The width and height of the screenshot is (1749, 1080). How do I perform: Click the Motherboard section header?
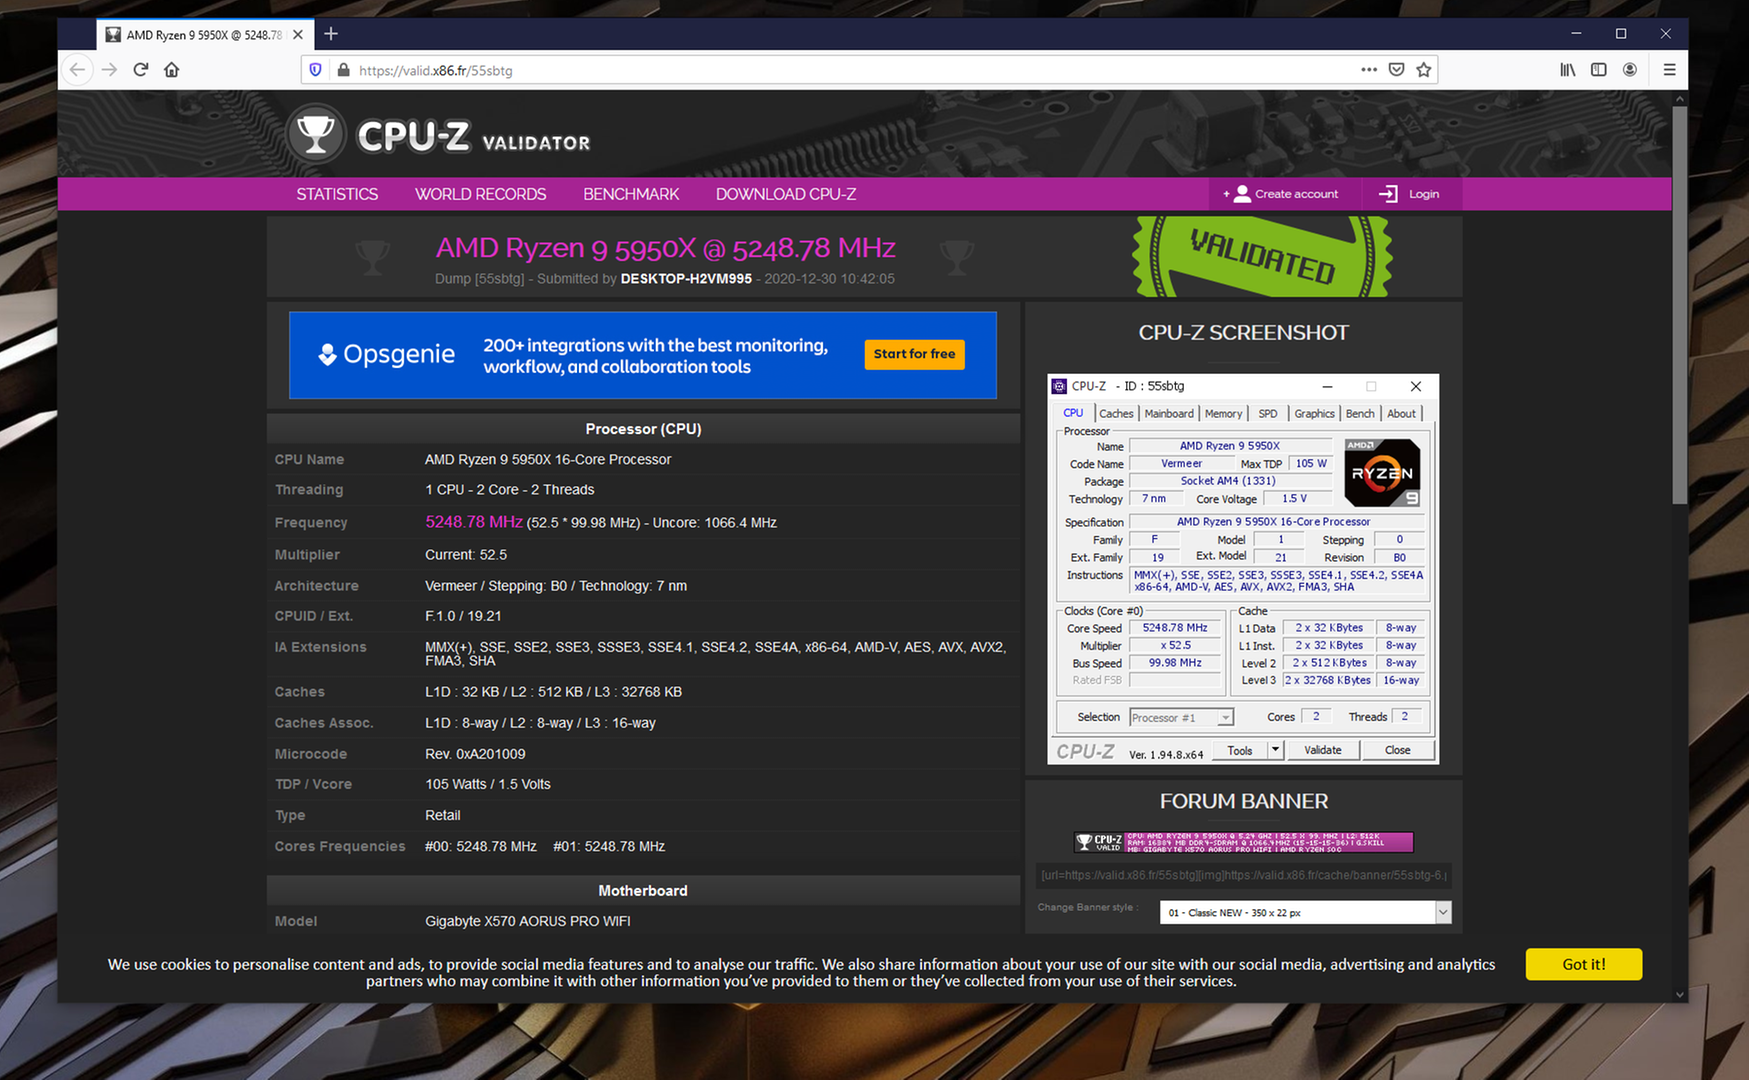tap(643, 890)
